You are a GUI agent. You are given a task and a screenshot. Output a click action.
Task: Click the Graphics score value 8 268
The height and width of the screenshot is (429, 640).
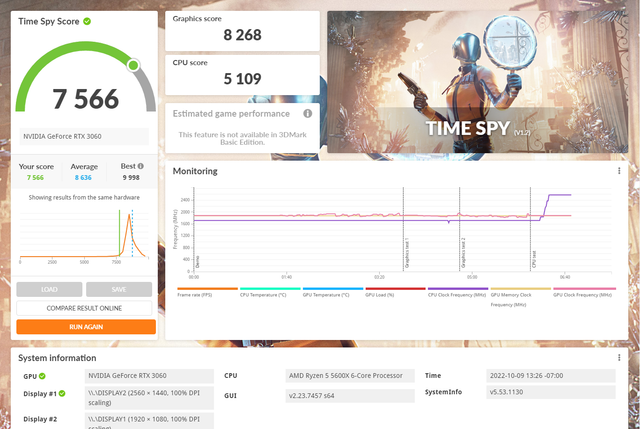pos(242,35)
